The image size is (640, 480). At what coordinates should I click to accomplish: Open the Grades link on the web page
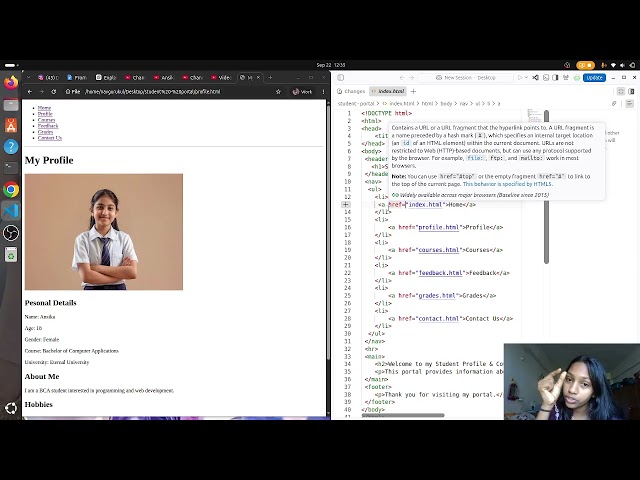coord(45,132)
